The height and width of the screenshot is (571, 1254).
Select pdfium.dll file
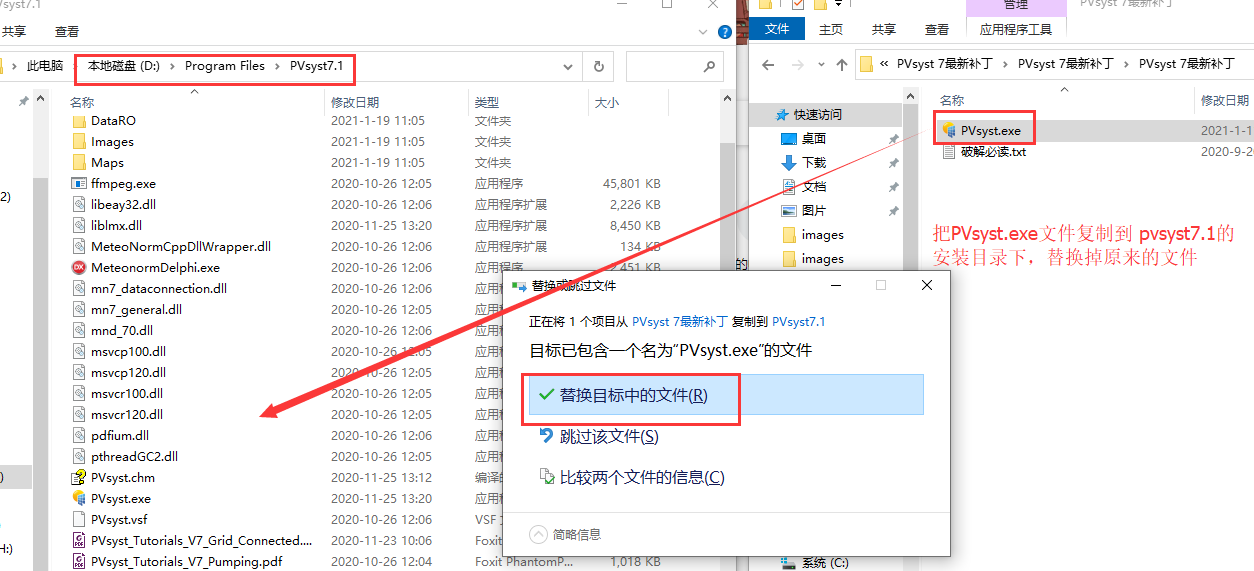120,436
